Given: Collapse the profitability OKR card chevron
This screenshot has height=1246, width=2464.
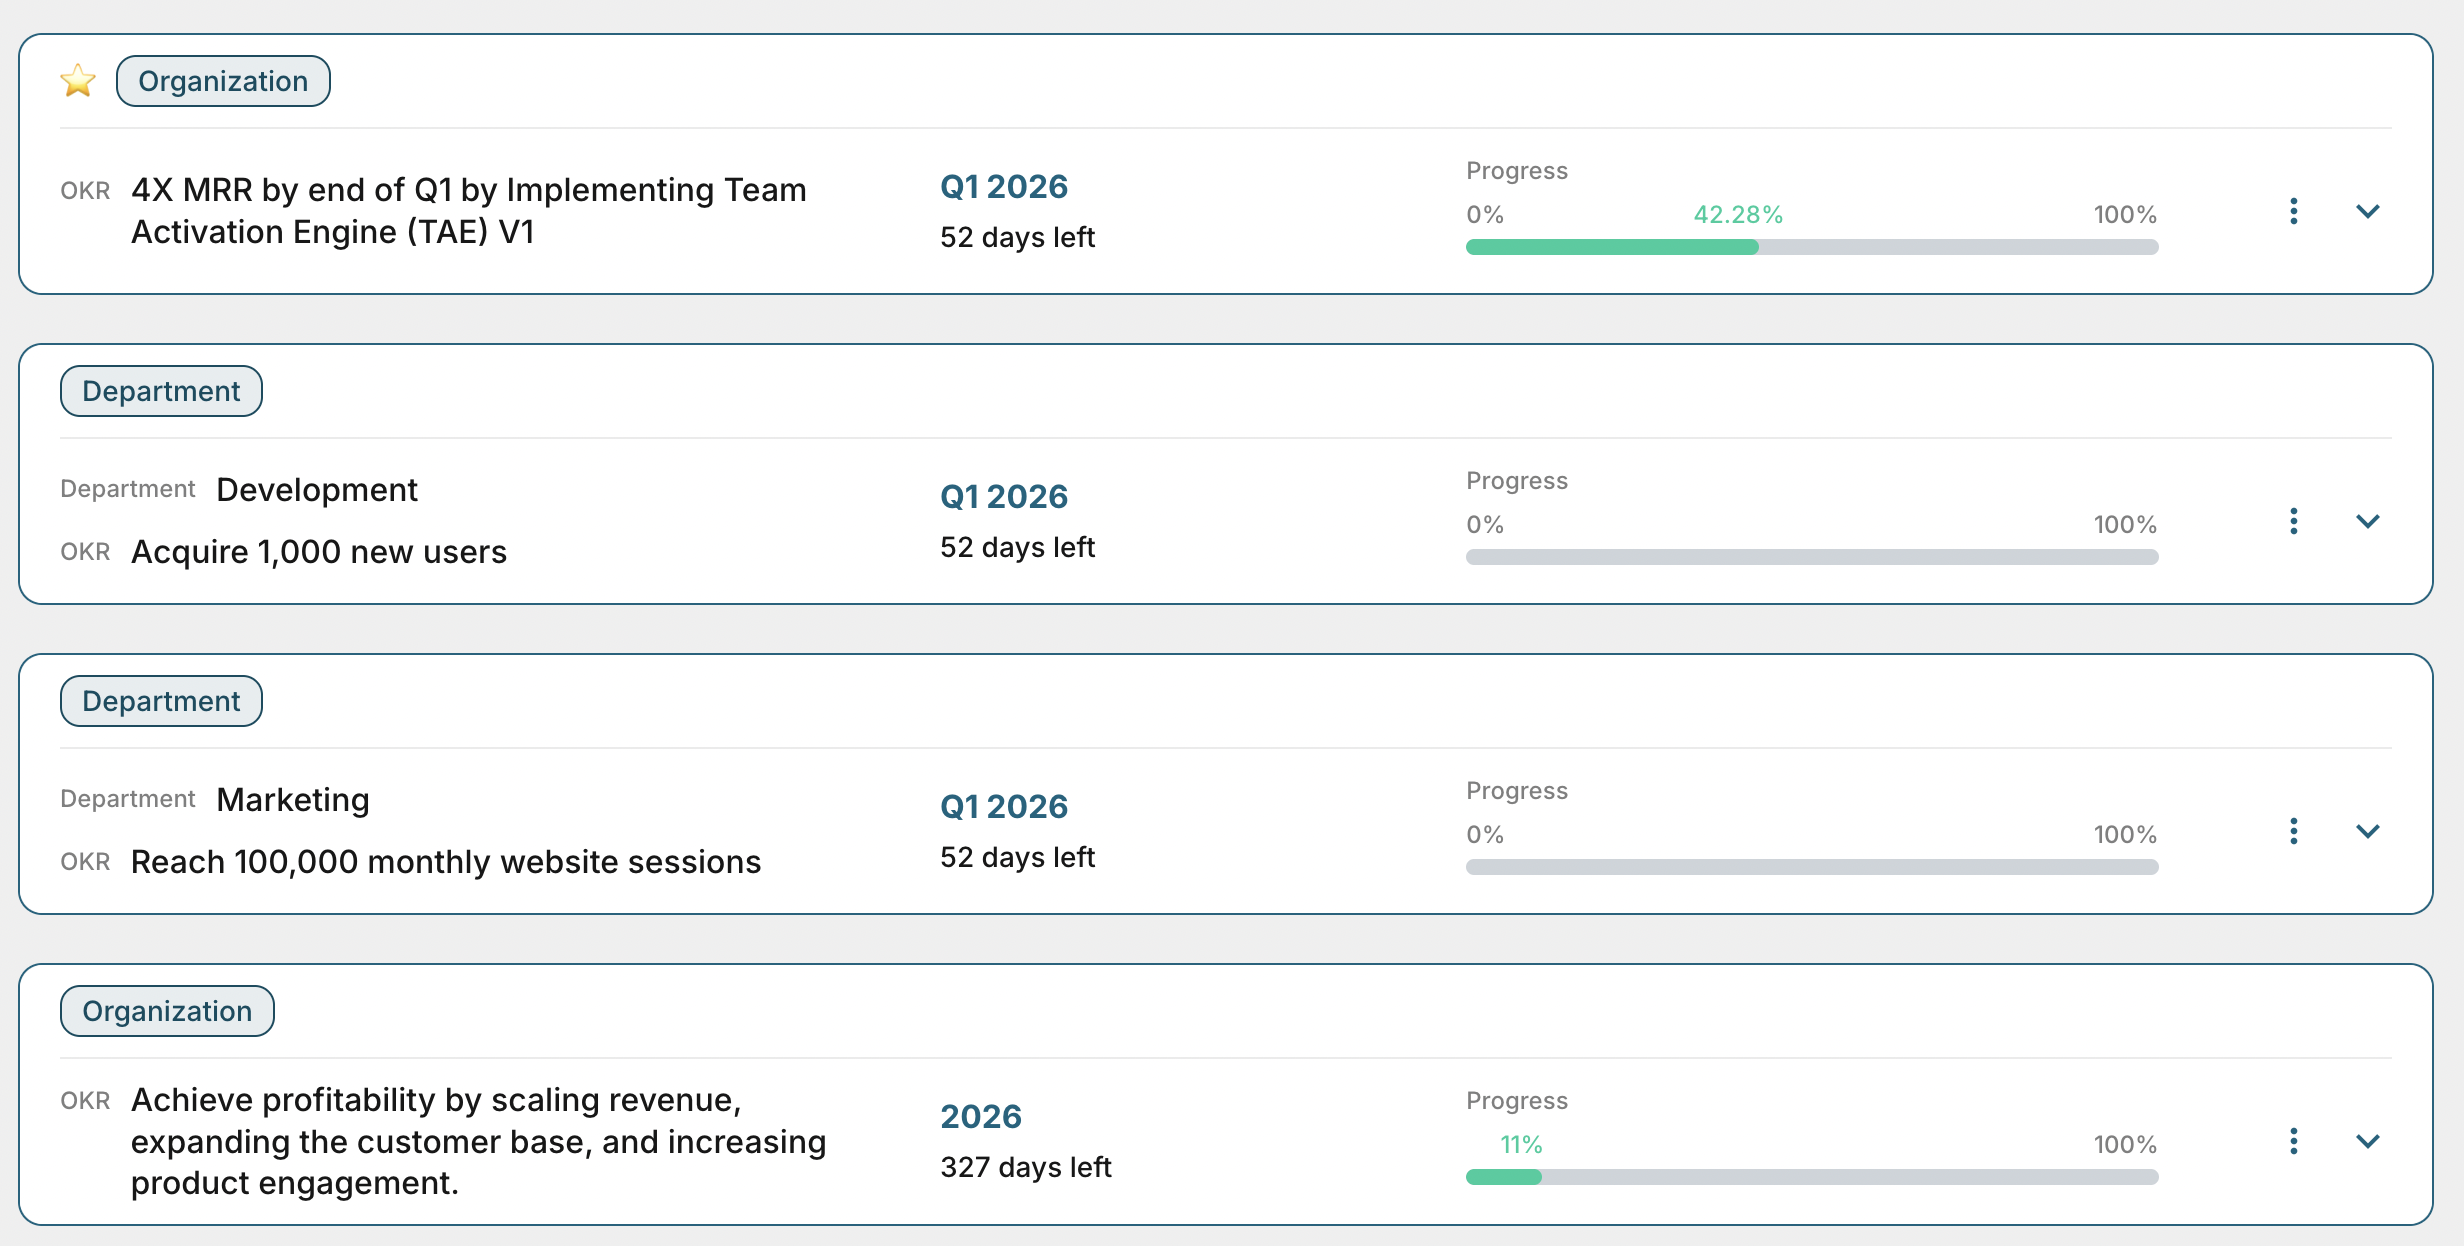Looking at the screenshot, I should (x=2367, y=1141).
